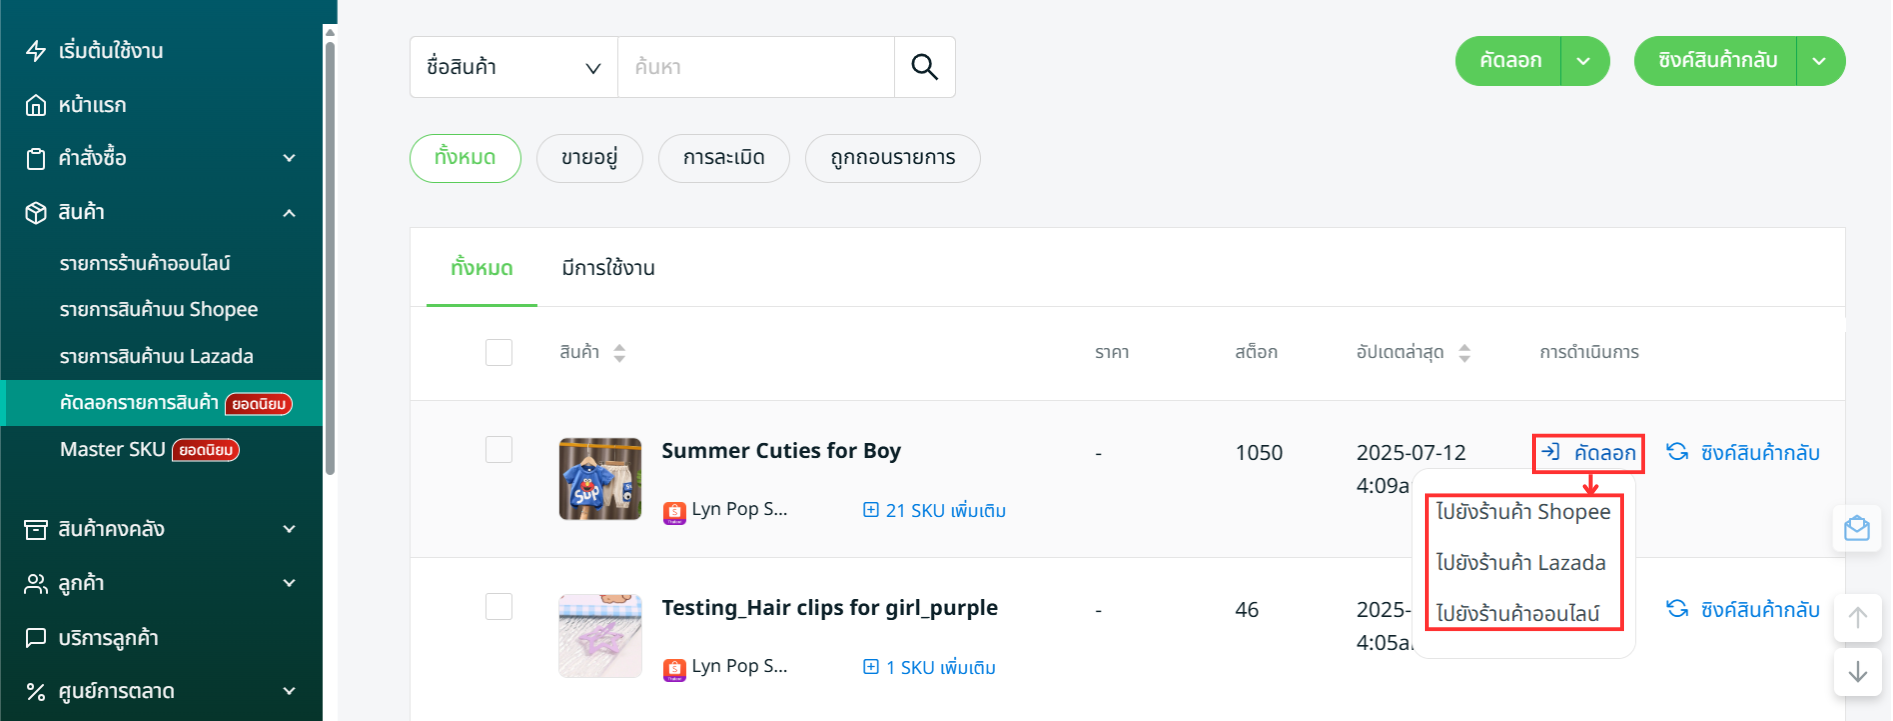Click the scroll-to-bottom arrow icon

[x=1857, y=671]
